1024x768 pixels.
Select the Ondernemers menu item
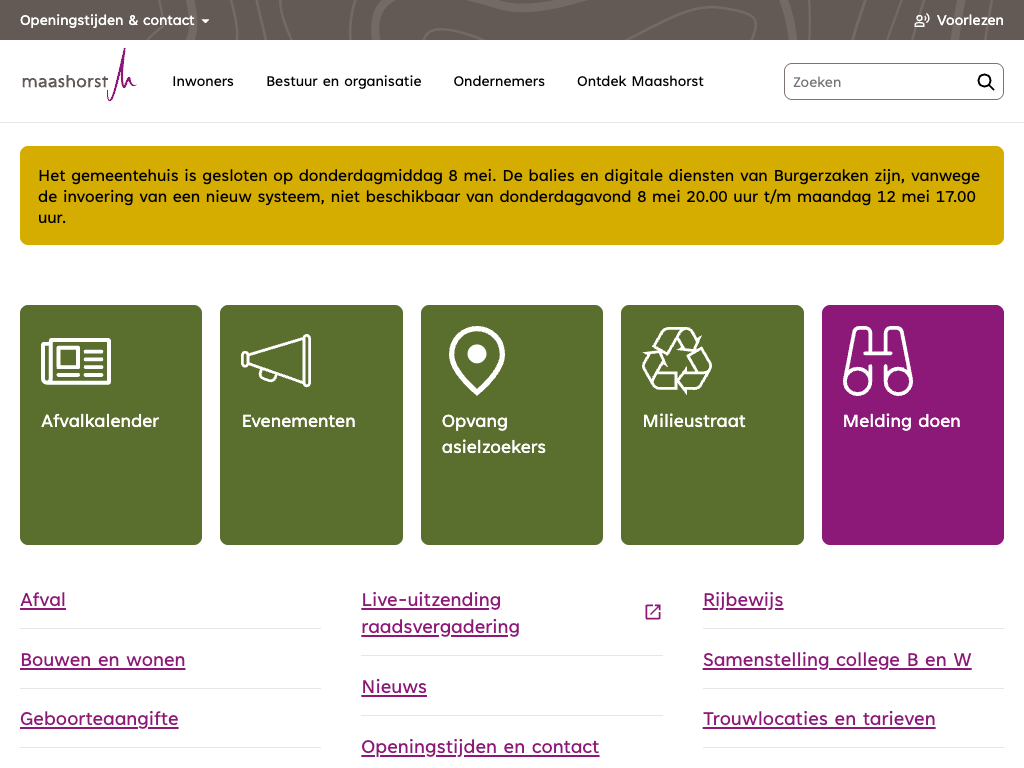(499, 82)
